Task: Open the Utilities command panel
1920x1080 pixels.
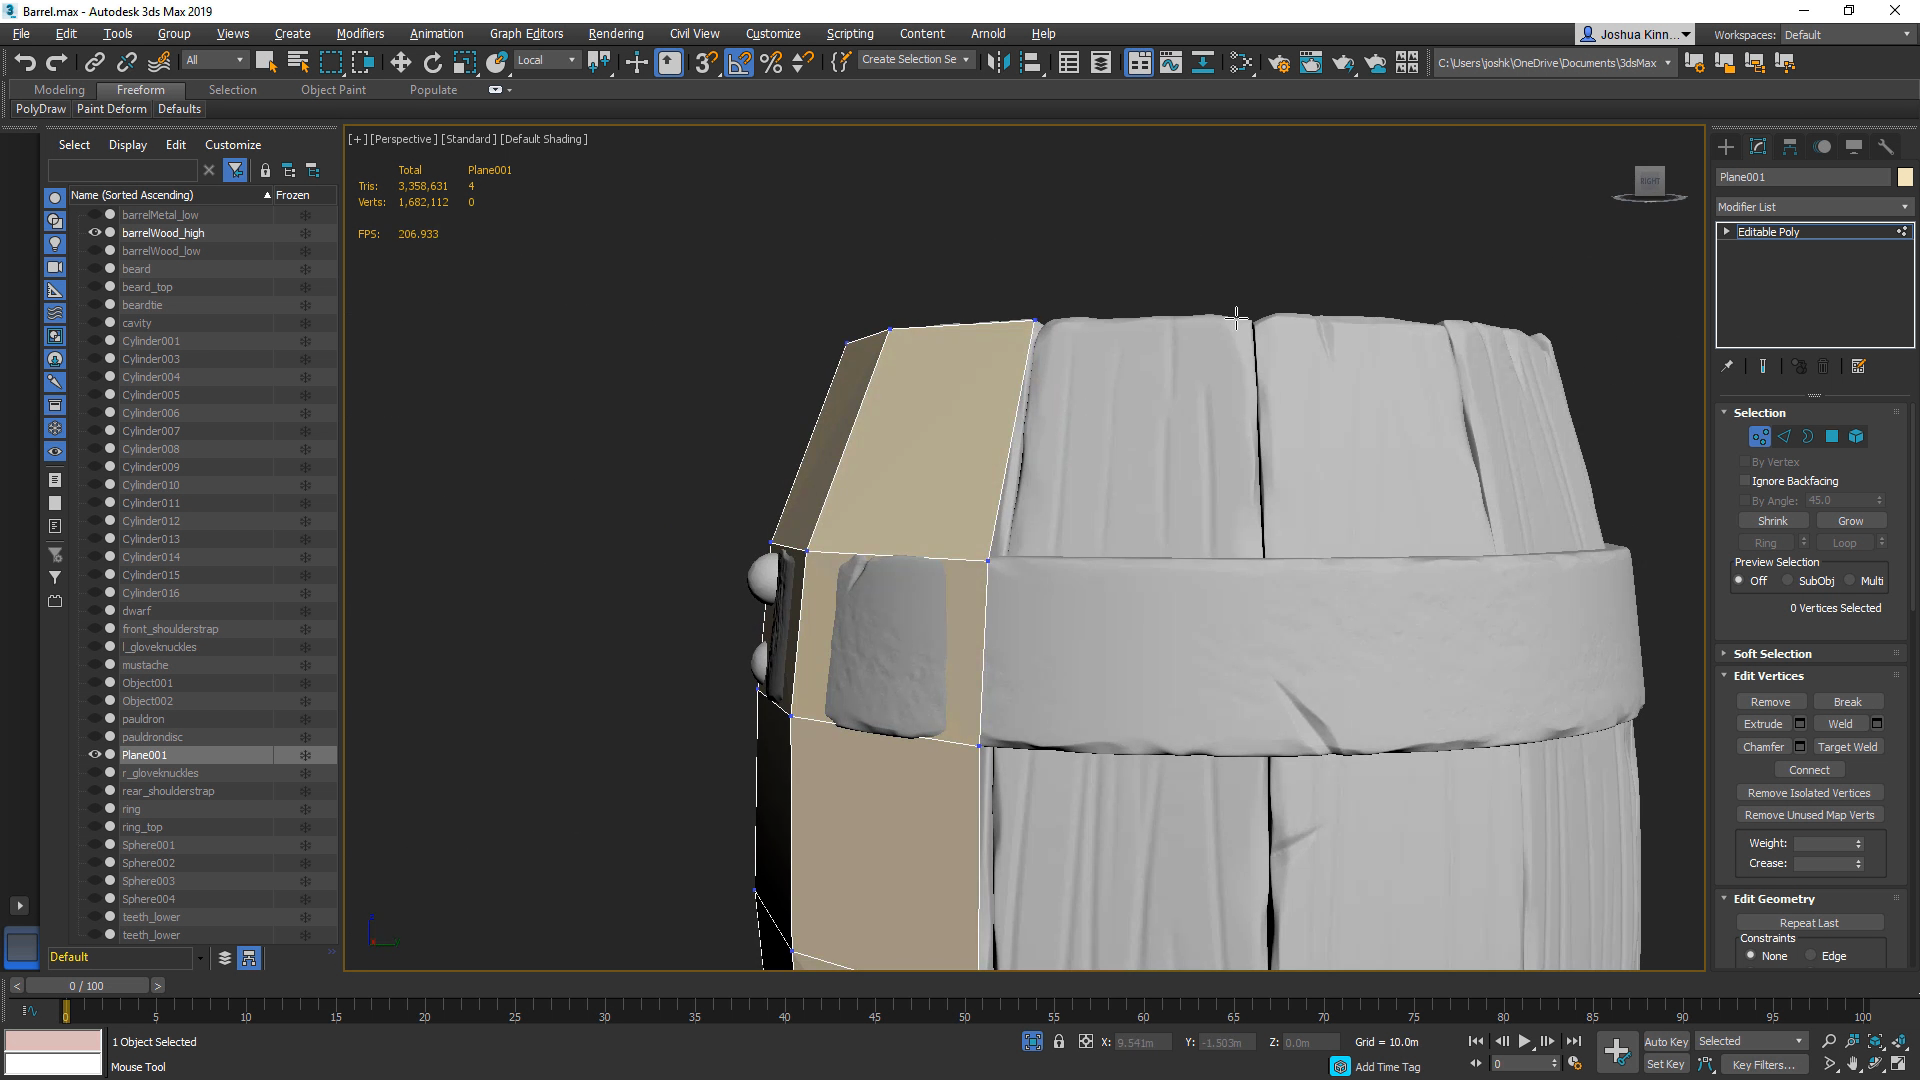Action: tap(1885, 147)
